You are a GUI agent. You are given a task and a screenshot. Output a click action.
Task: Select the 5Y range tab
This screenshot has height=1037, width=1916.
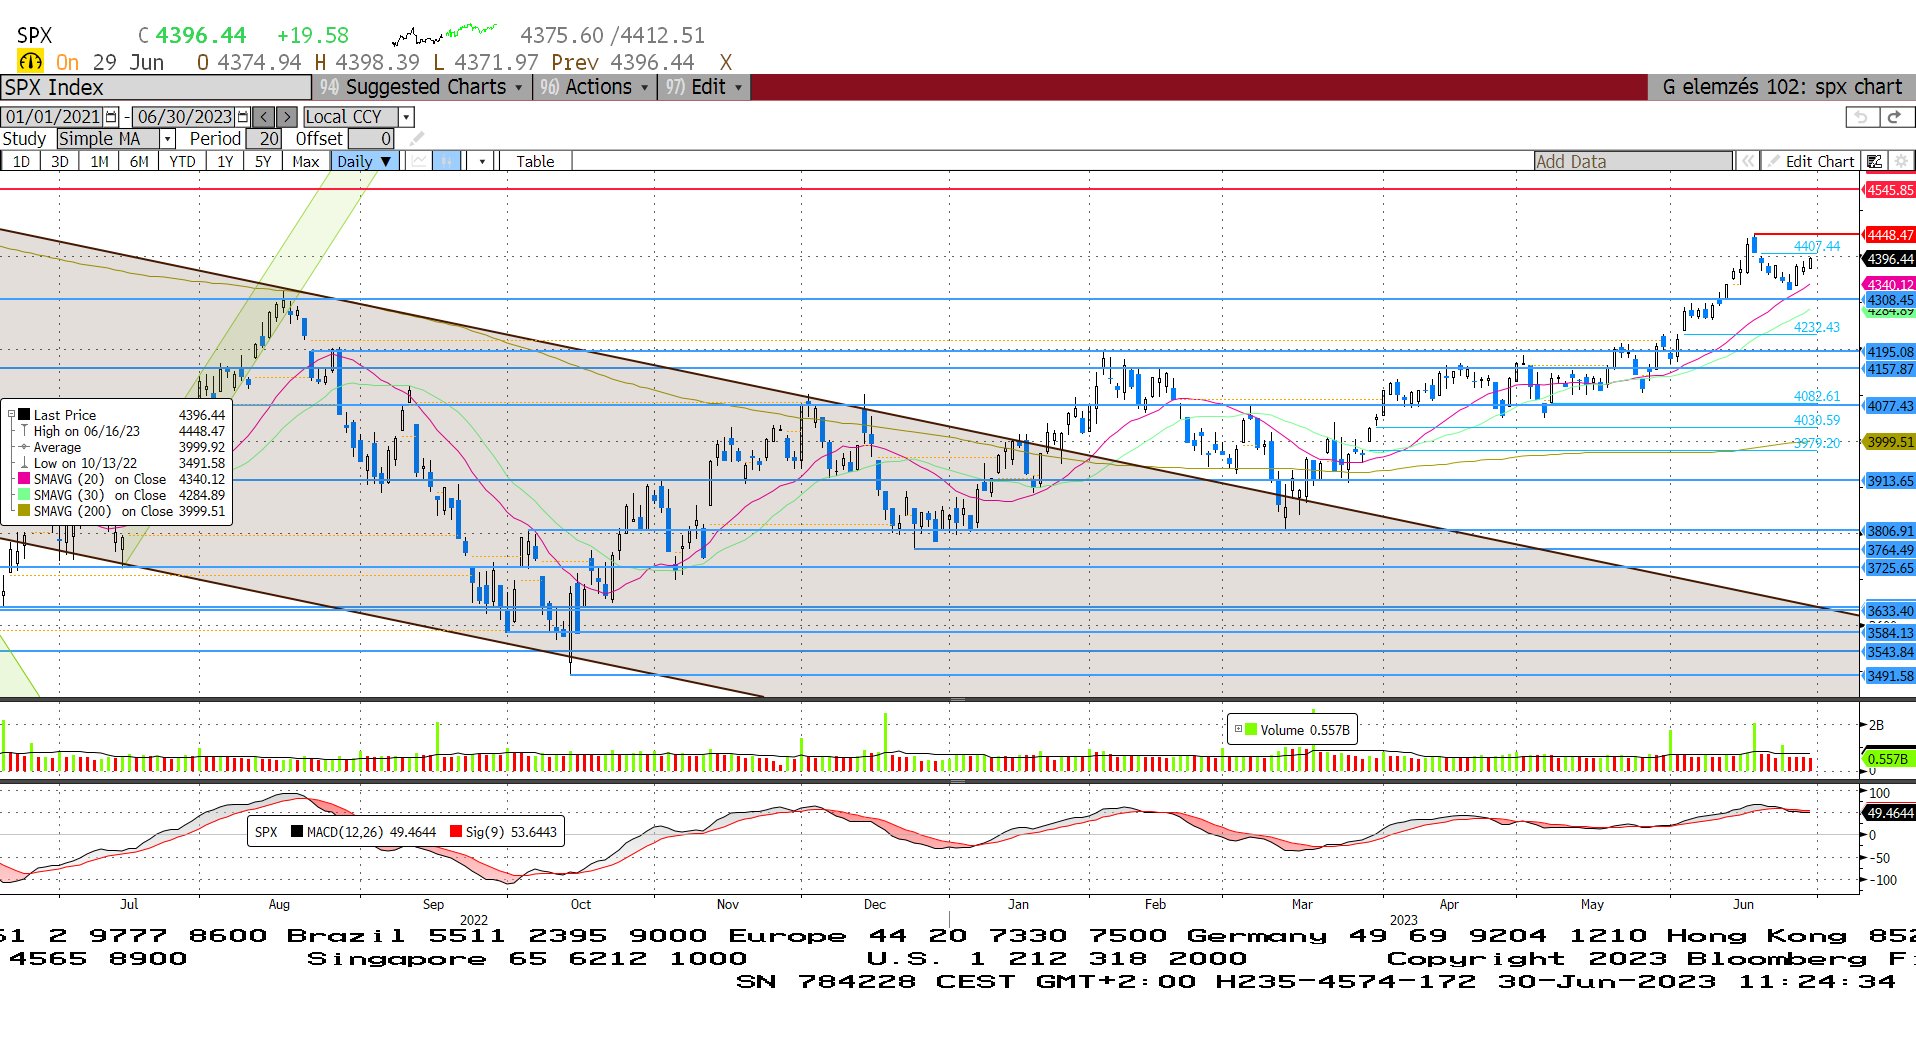pyautogui.click(x=263, y=161)
